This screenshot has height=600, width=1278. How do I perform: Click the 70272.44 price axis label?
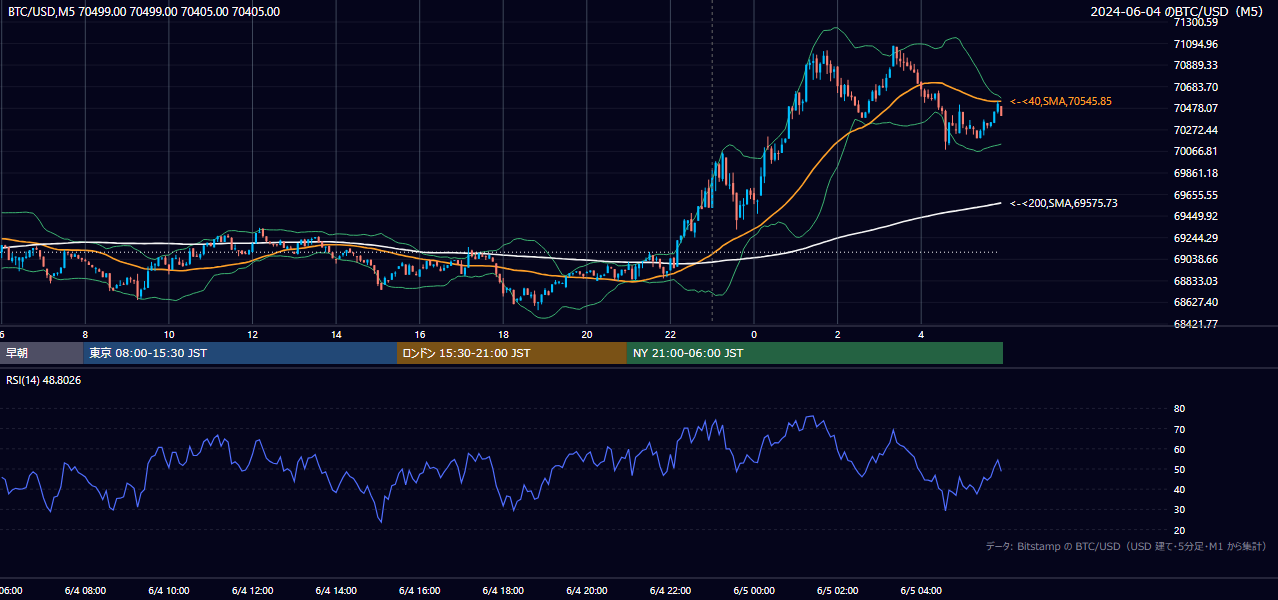click(x=1195, y=130)
